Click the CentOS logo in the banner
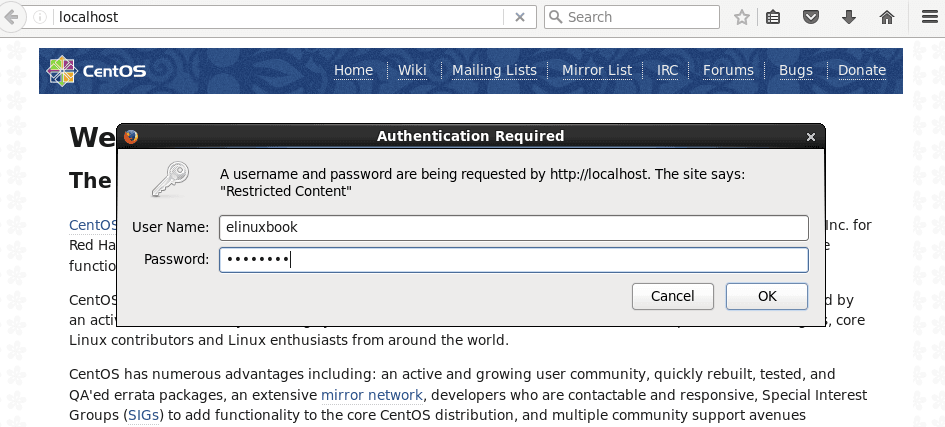Viewport: 945px width, 427px height. tap(96, 71)
